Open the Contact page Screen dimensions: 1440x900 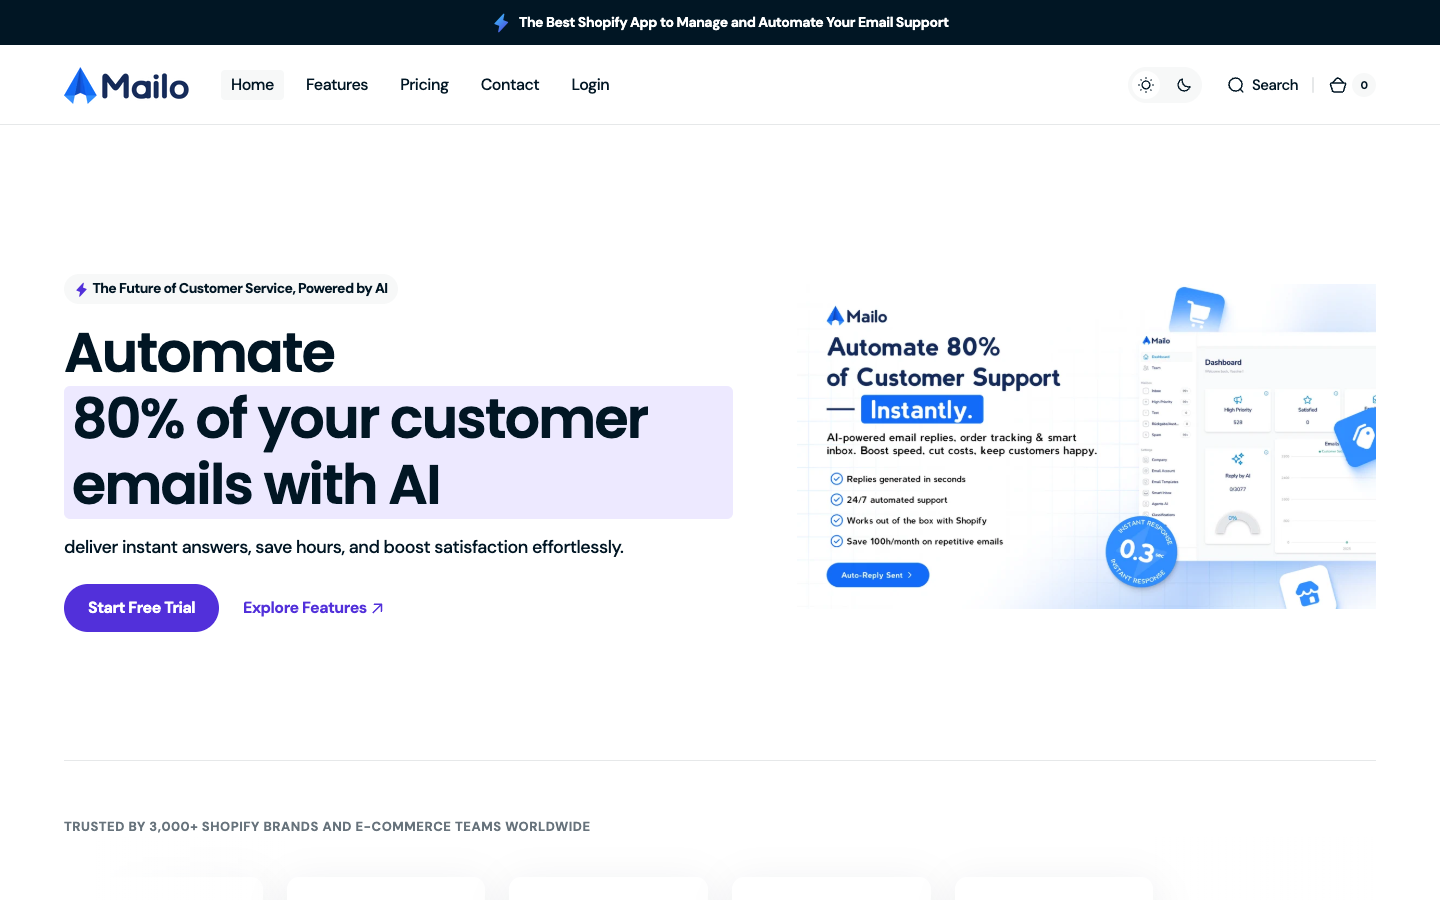coord(510,85)
